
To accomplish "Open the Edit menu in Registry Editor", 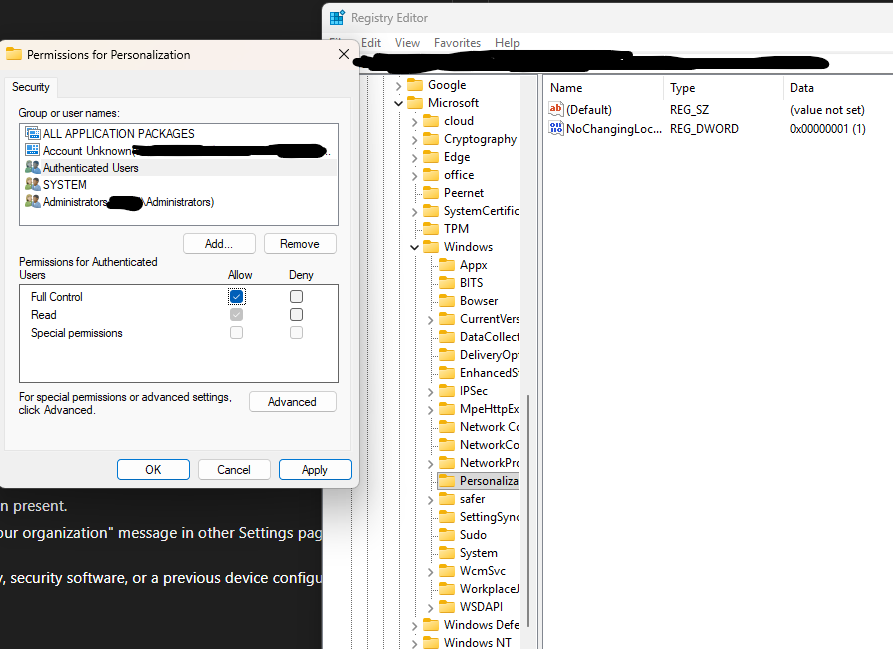I will coord(371,43).
